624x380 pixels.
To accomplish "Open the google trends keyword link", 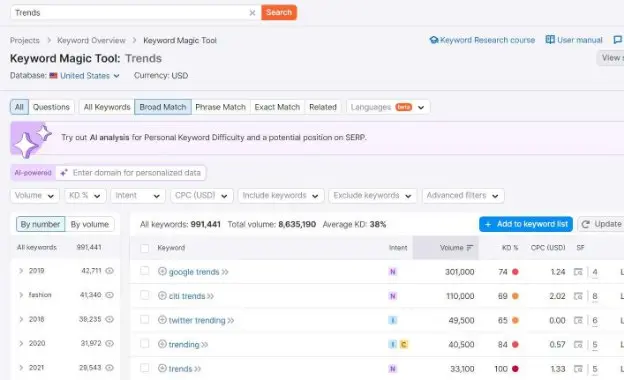I will coord(194,272).
